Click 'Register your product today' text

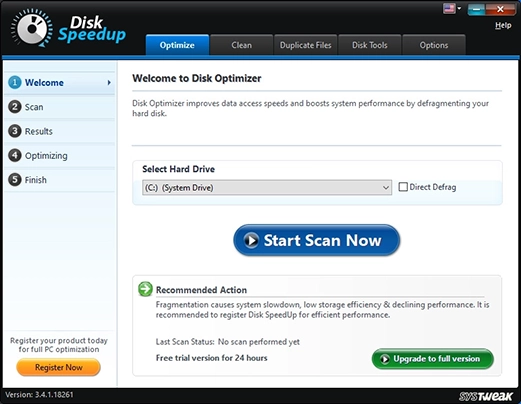pos(59,340)
